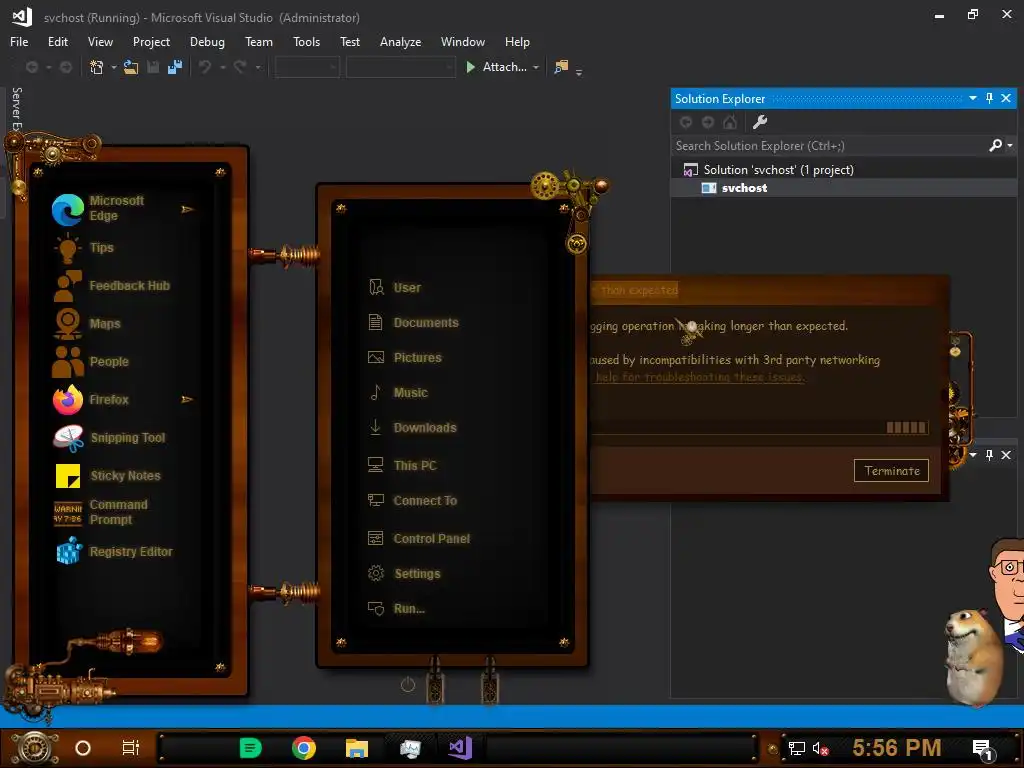Expand Firefox jump list arrow
Screen dimensions: 1024x768
pyautogui.click(x=187, y=399)
